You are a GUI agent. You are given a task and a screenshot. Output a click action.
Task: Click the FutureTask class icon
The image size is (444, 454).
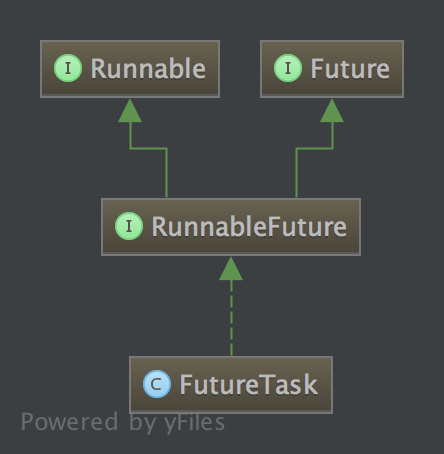click(x=157, y=384)
